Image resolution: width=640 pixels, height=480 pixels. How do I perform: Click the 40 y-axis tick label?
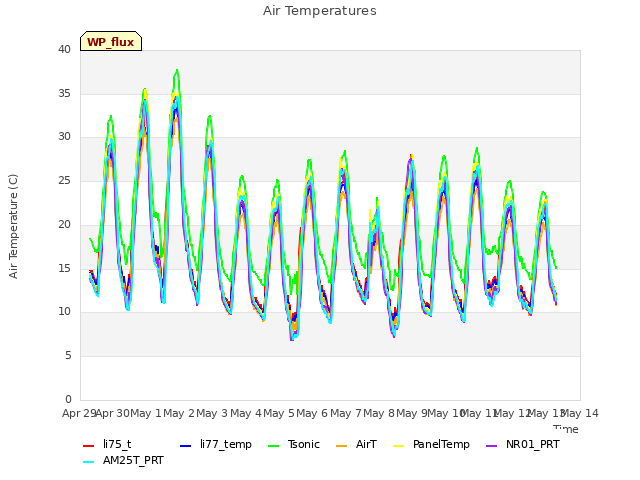point(64,50)
